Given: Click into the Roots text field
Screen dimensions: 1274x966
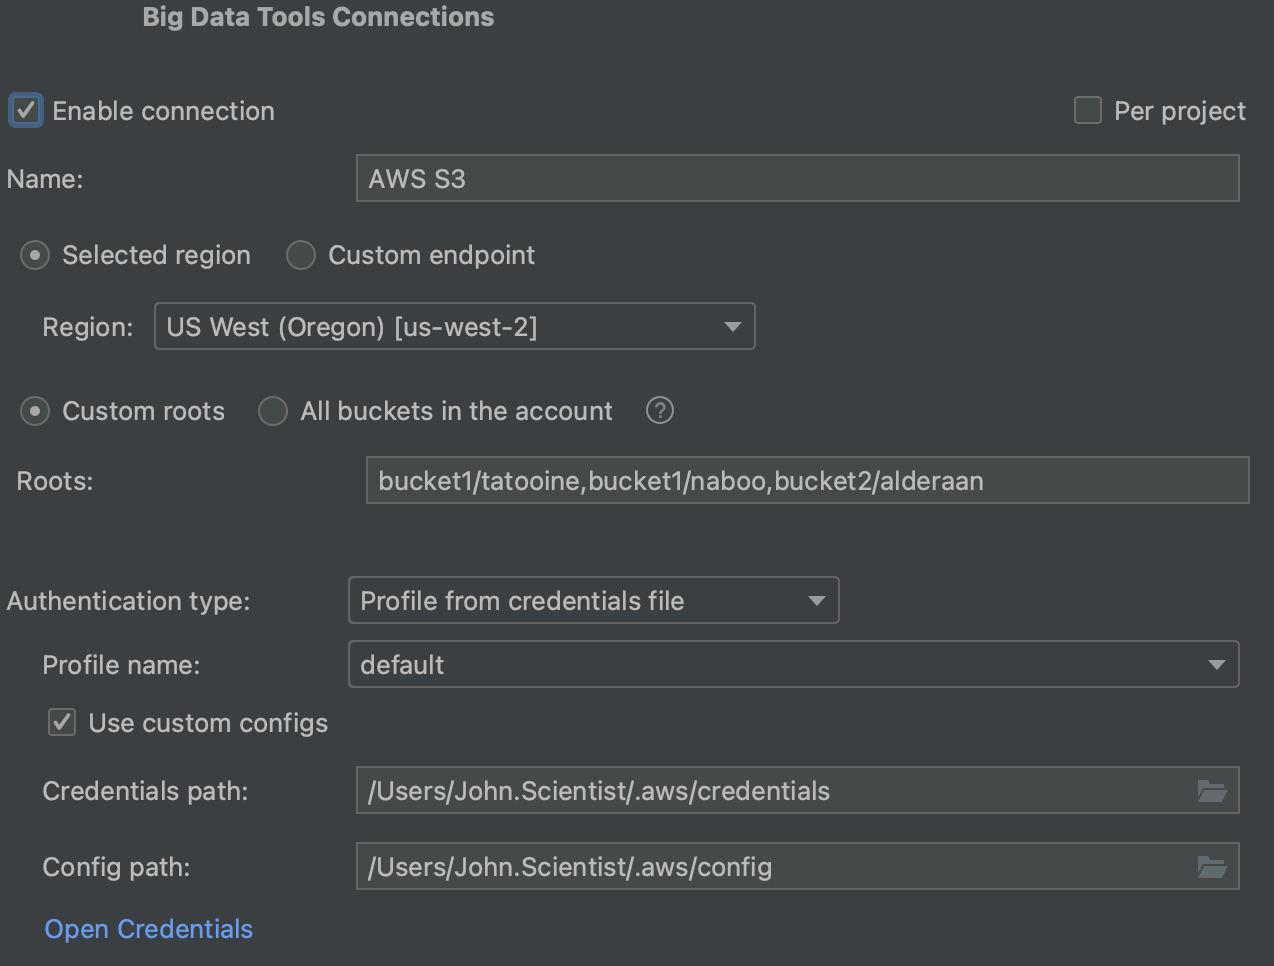Looking at the screenshot, I should (x=807, y=480).
